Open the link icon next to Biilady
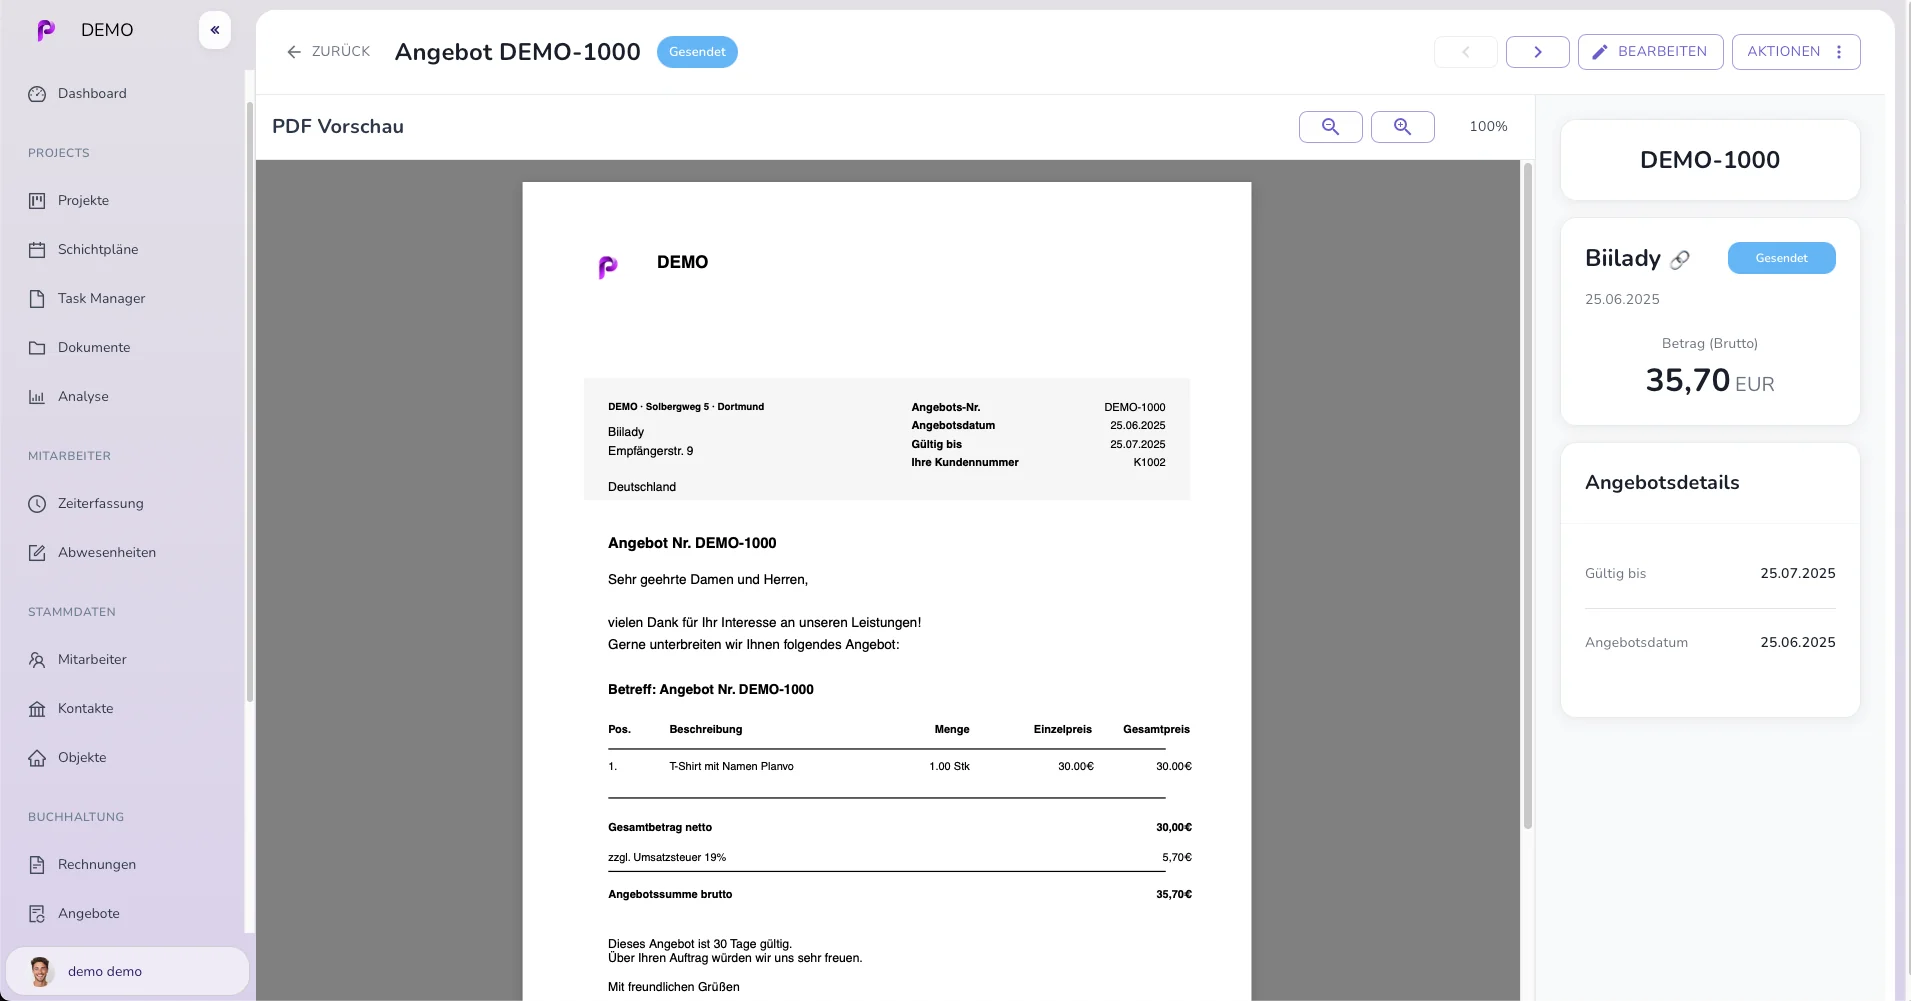The height and width of the screenshot is (1001, 1911). pyautogui.click(x=1680, y=259)
